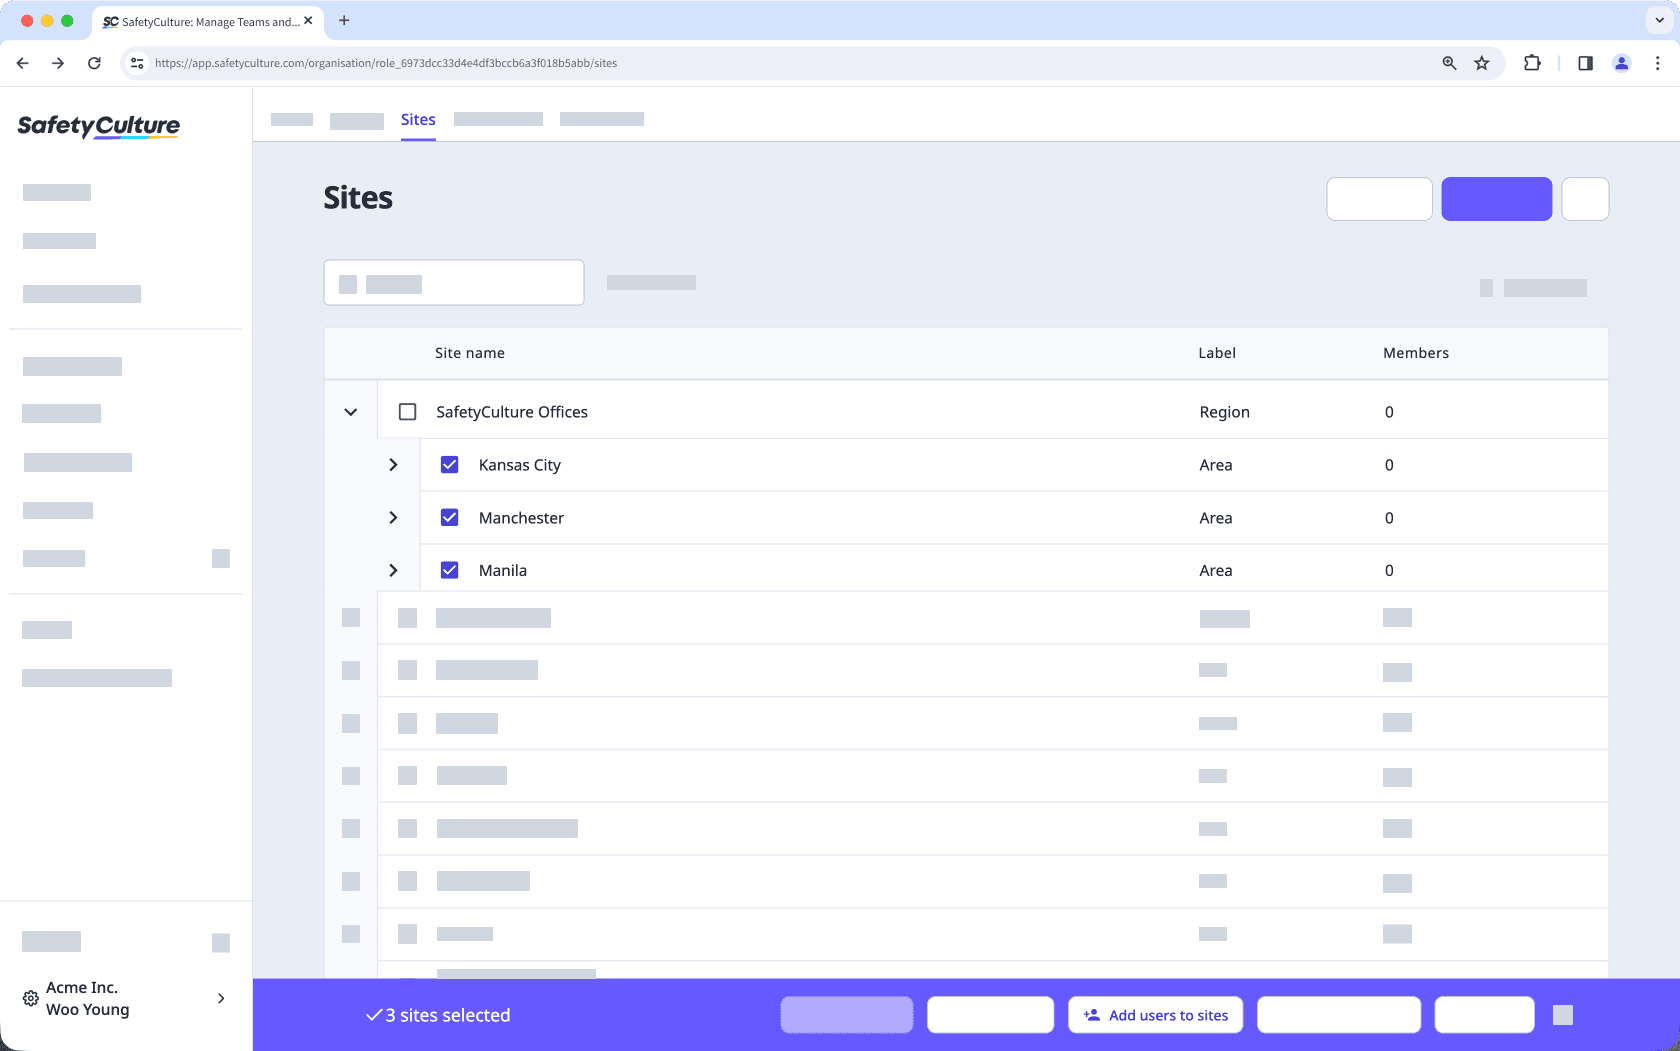The image size is (1680, 1051).
Task: Collapse the SafetyCulture Offices region
Action: [350, 411]
